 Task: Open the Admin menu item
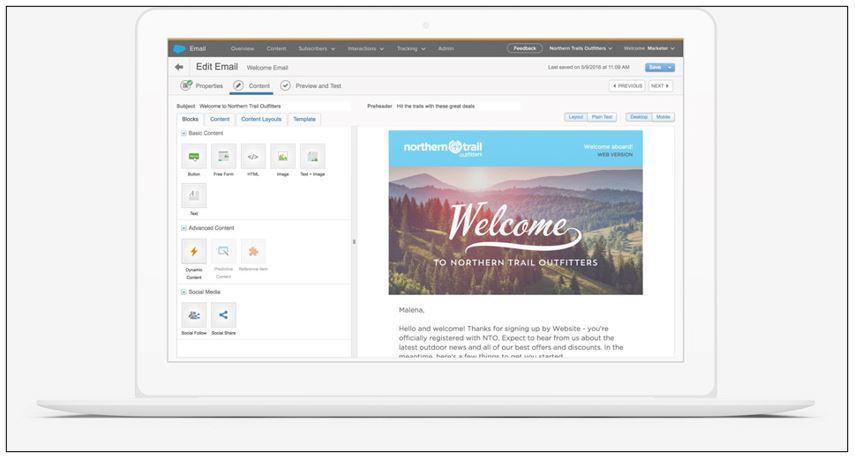[445, 49]
